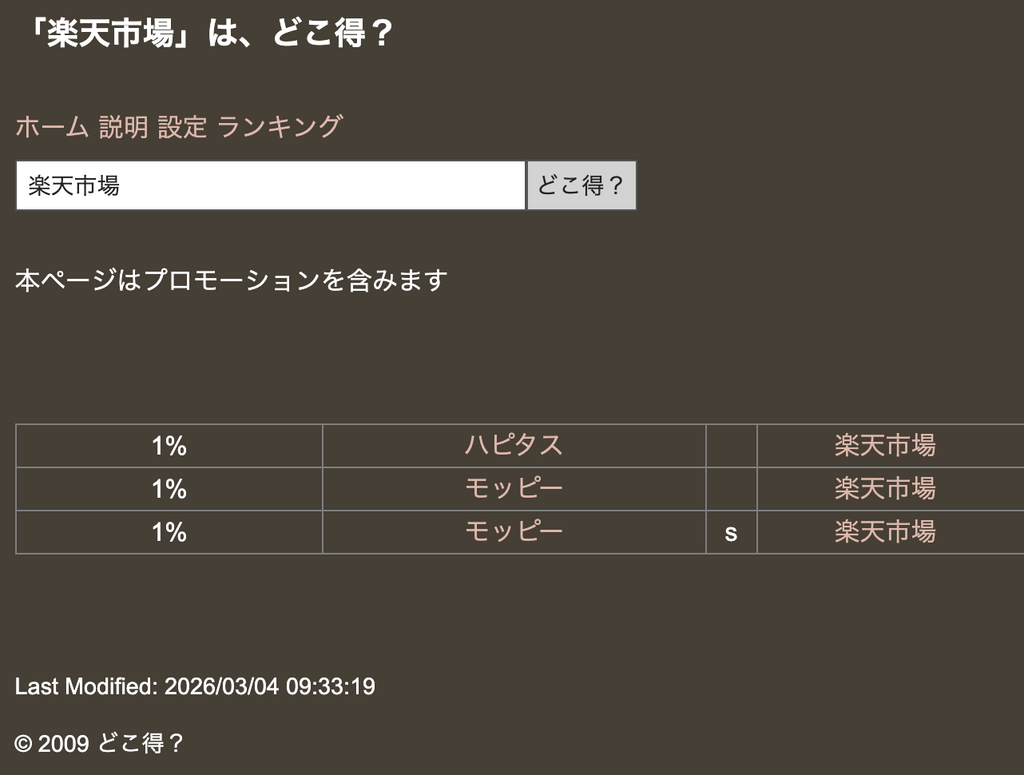Click the 1% cell in the ハピタス row
The height and width of the screenshot is (775, 1024).
[x=169, y=446]
